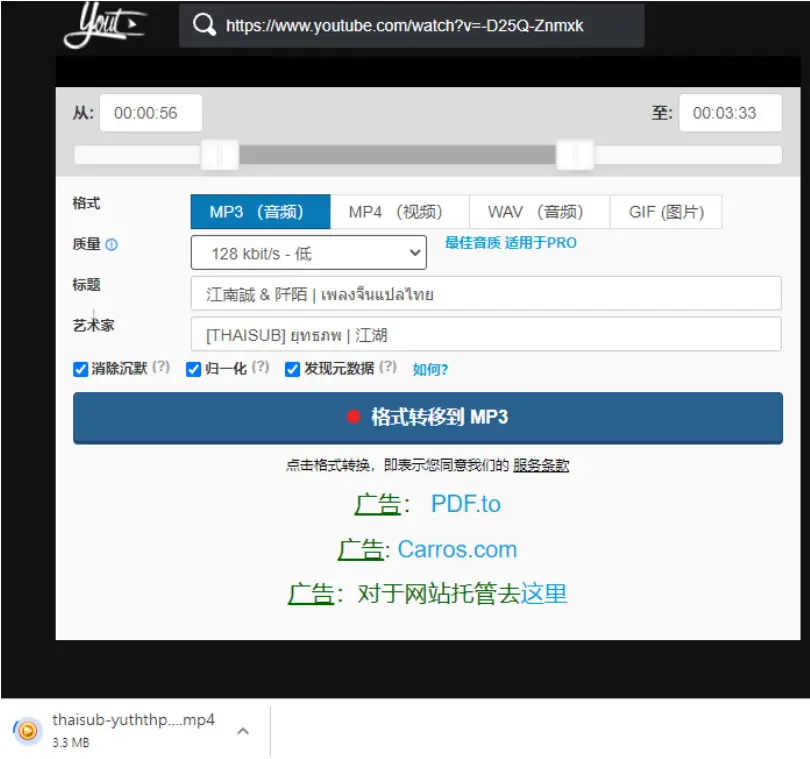This screenshot has height=759, width=810.
Task: Open the 服务条款 link
Action: (541, 465)
